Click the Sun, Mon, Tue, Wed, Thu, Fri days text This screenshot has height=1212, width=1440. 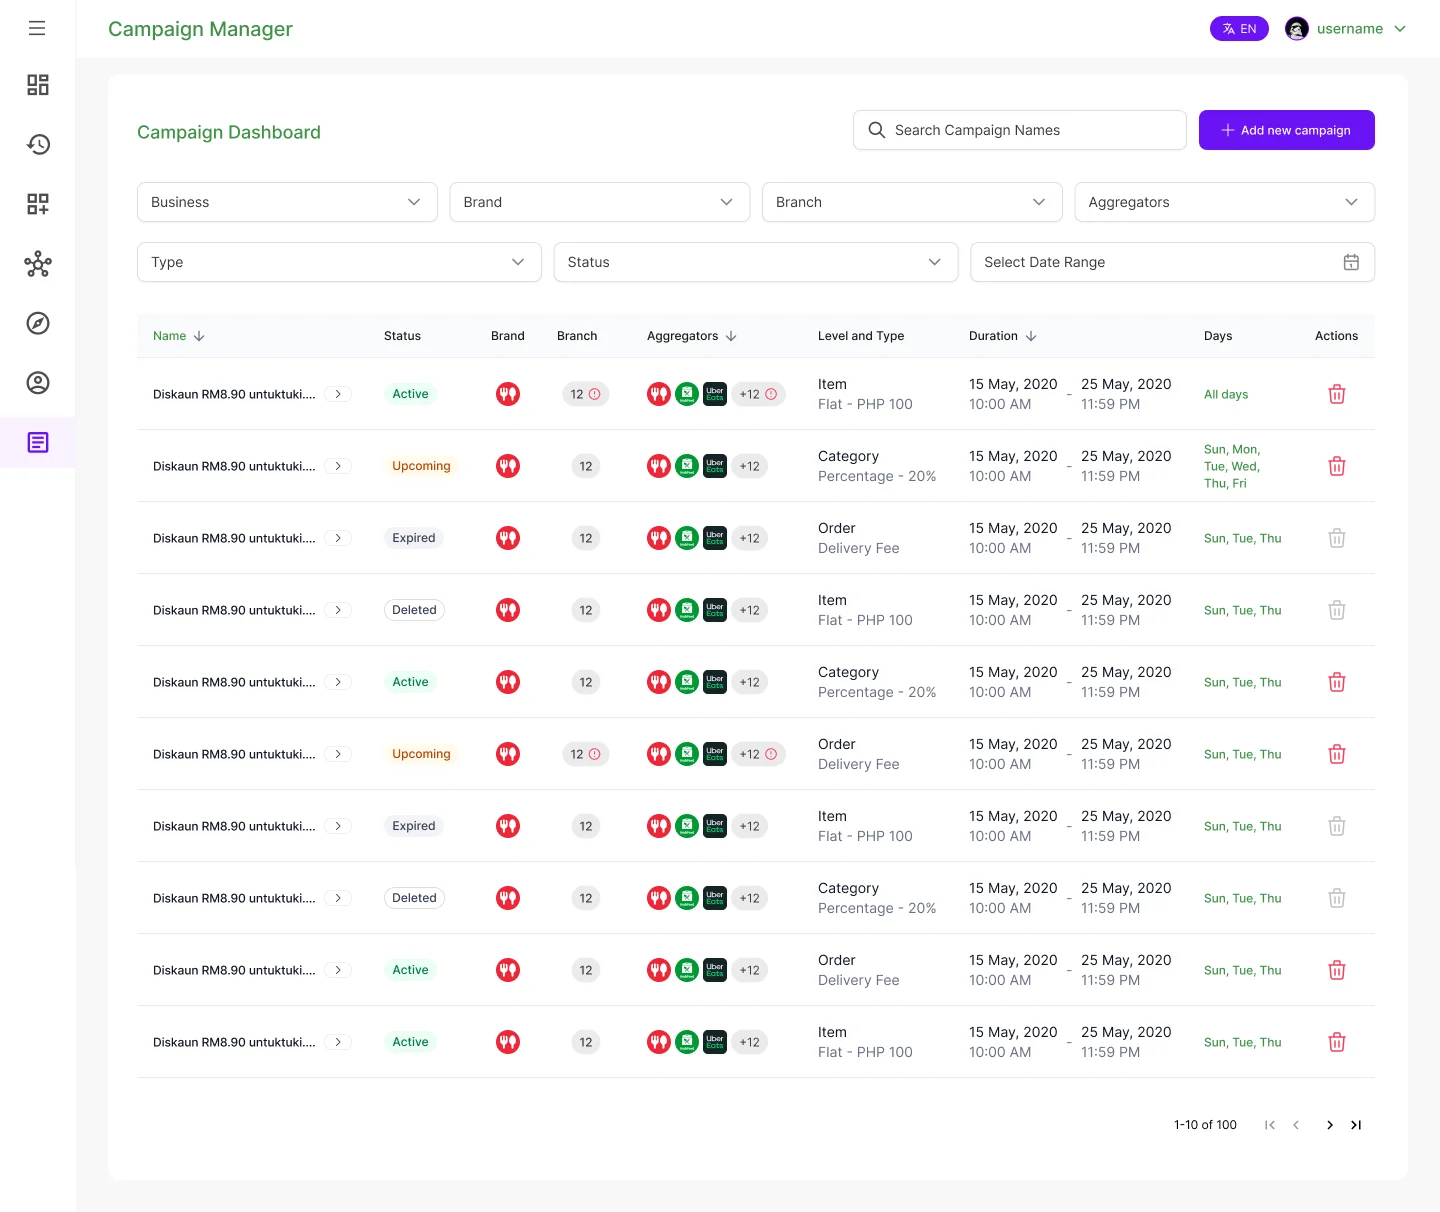[1232, 466]
